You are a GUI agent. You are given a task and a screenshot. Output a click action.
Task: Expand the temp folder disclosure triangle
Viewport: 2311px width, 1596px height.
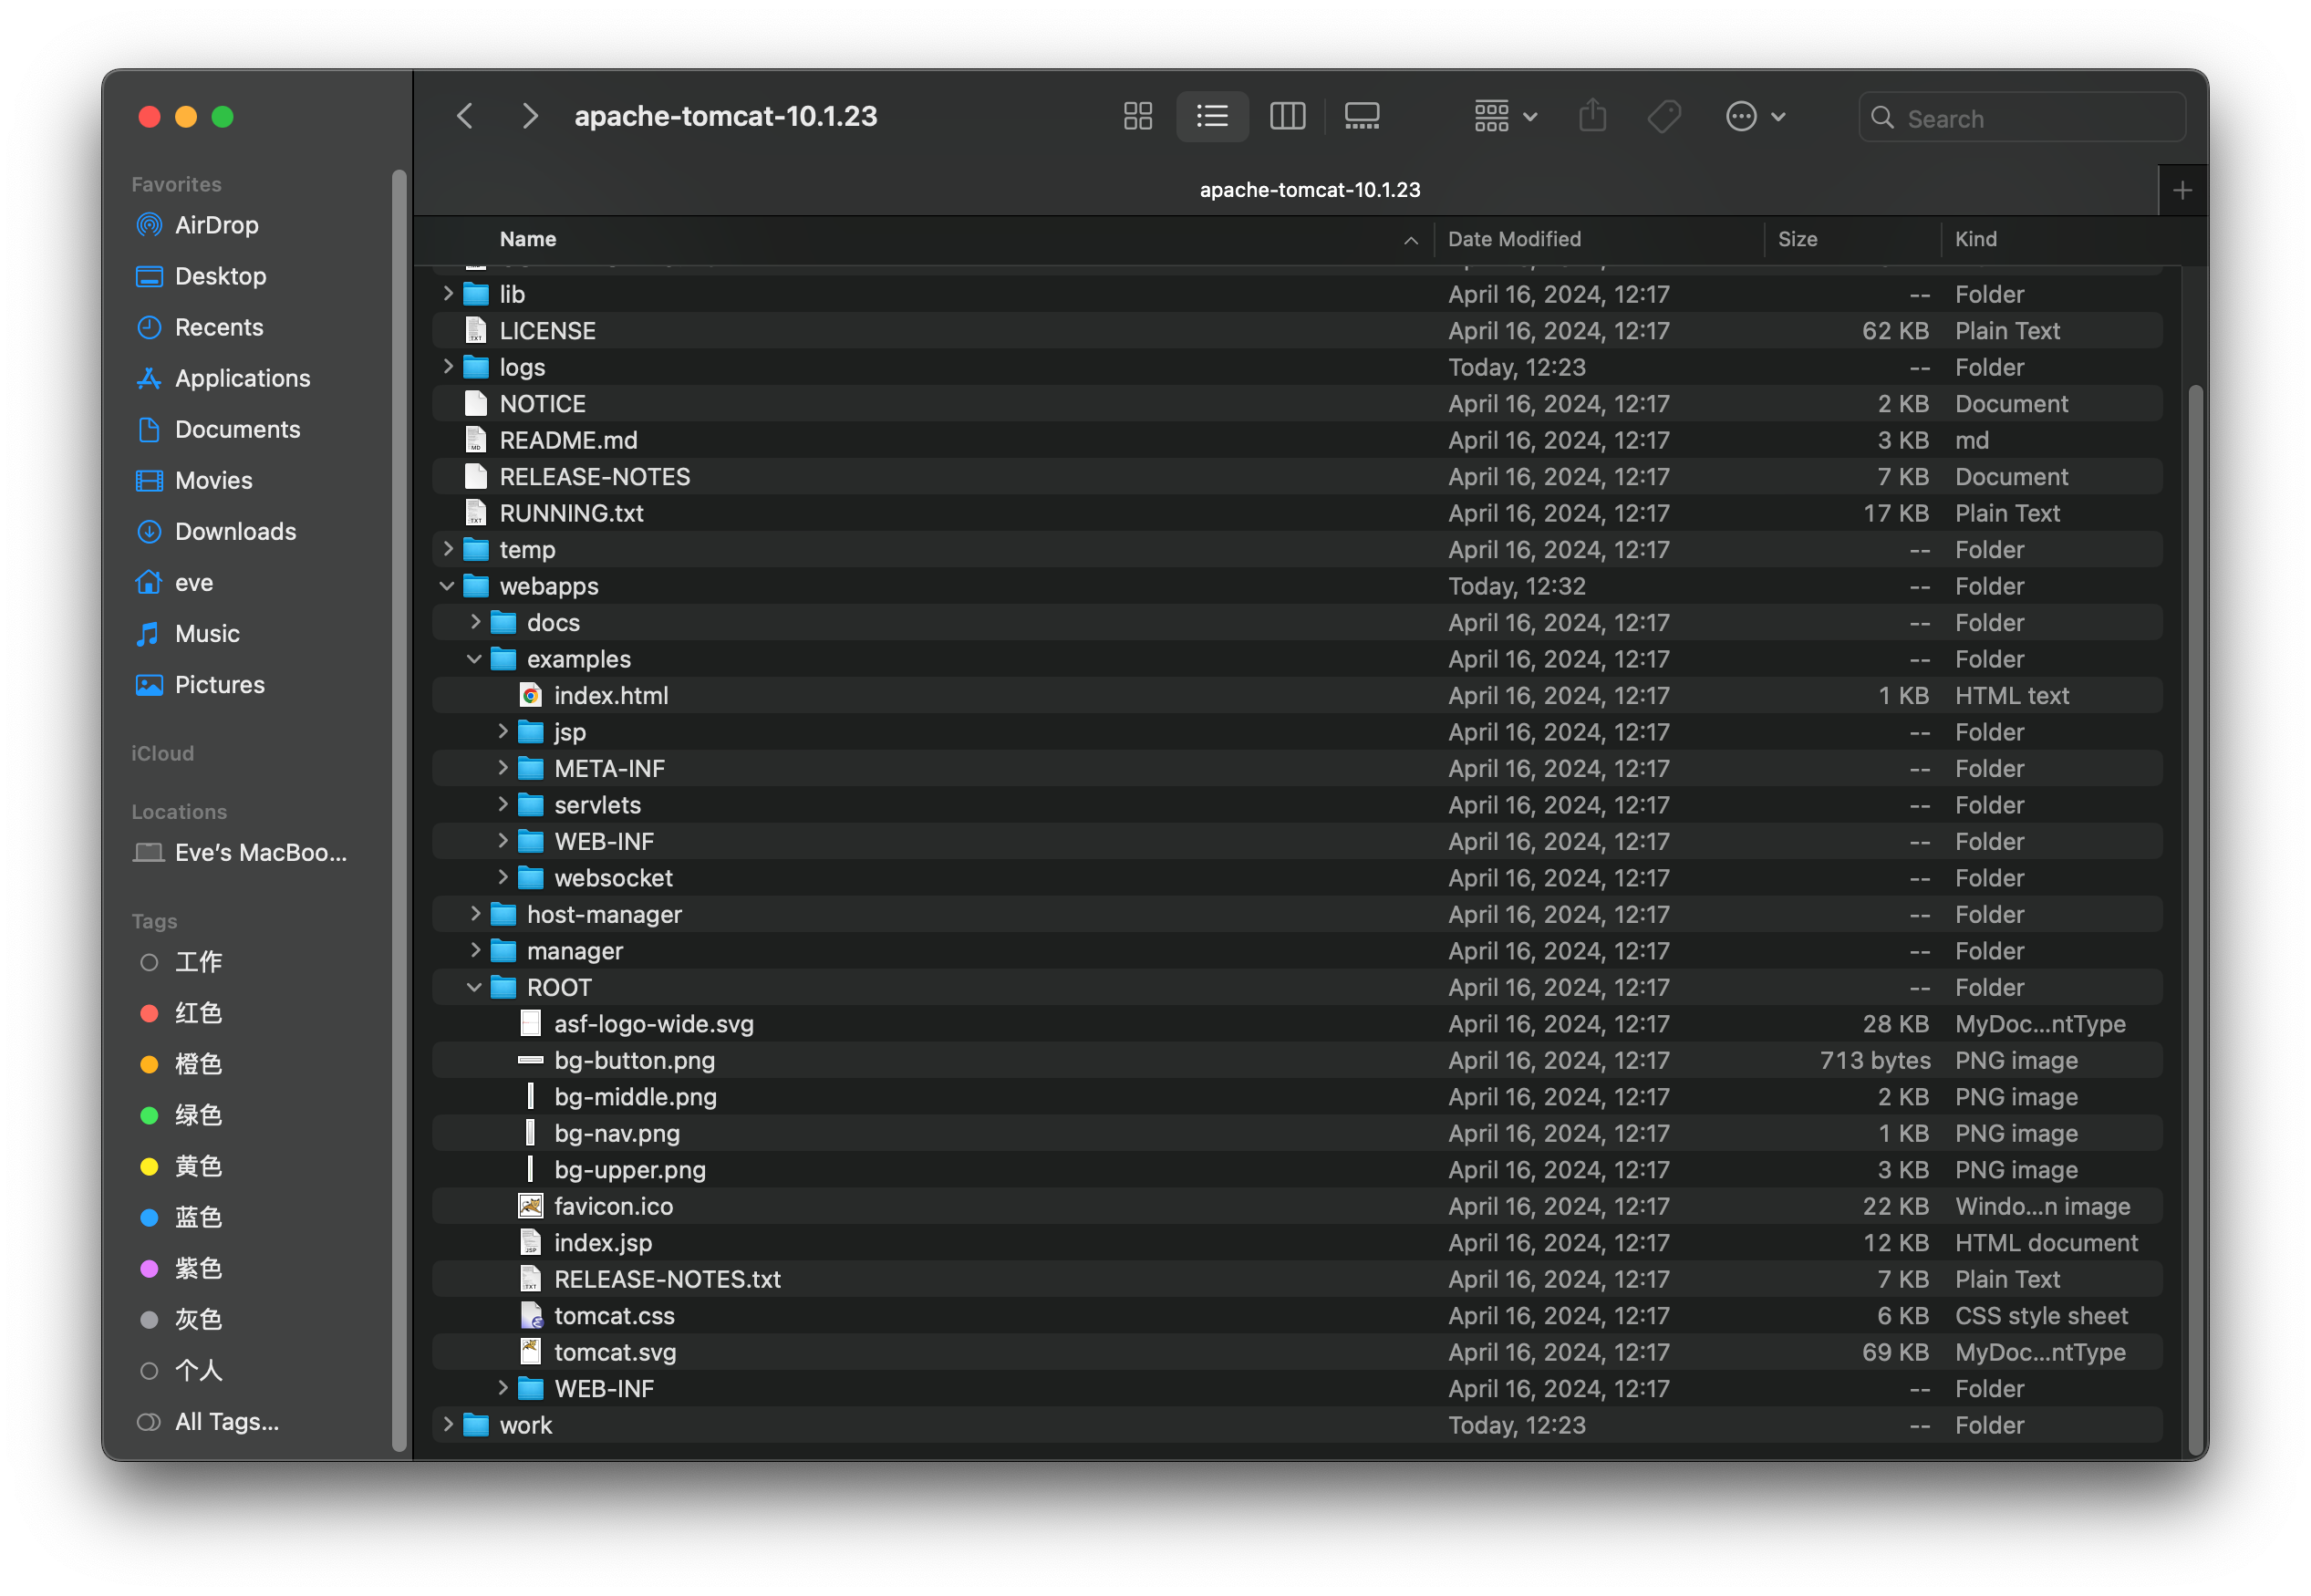[447, 549]
